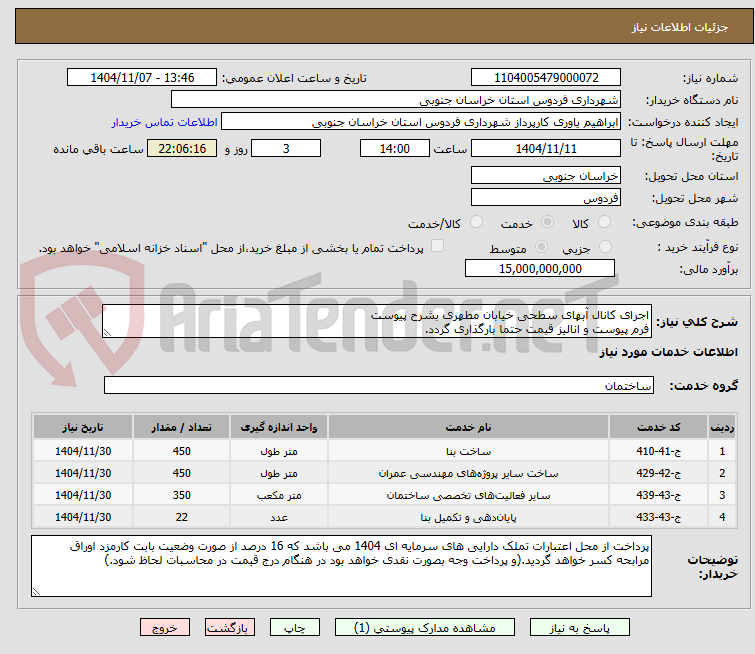Viewport: 755px width, 654px height.
Task: Click the remaining days field showing 3
Action: 286,148
